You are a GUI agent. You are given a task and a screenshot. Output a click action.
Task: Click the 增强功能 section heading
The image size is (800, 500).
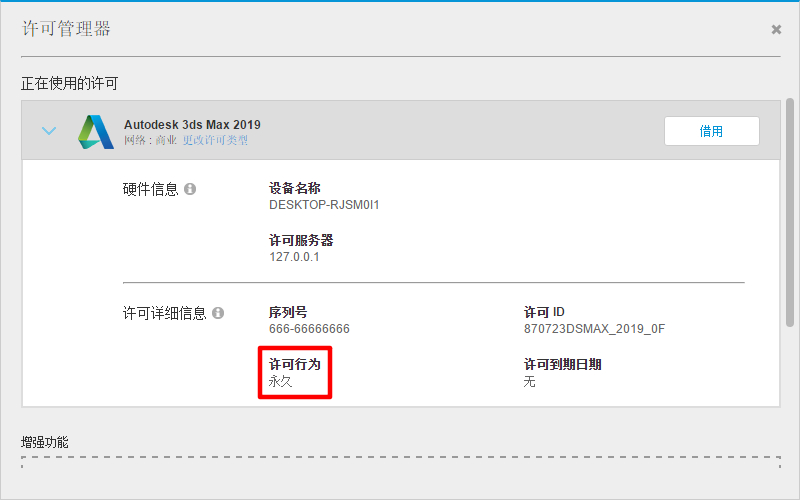tap(45, 441)
